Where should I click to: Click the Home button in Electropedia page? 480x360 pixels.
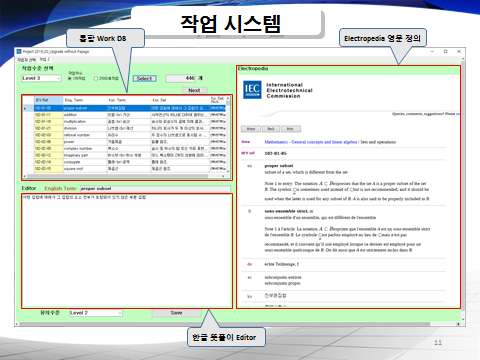[251, 129]
